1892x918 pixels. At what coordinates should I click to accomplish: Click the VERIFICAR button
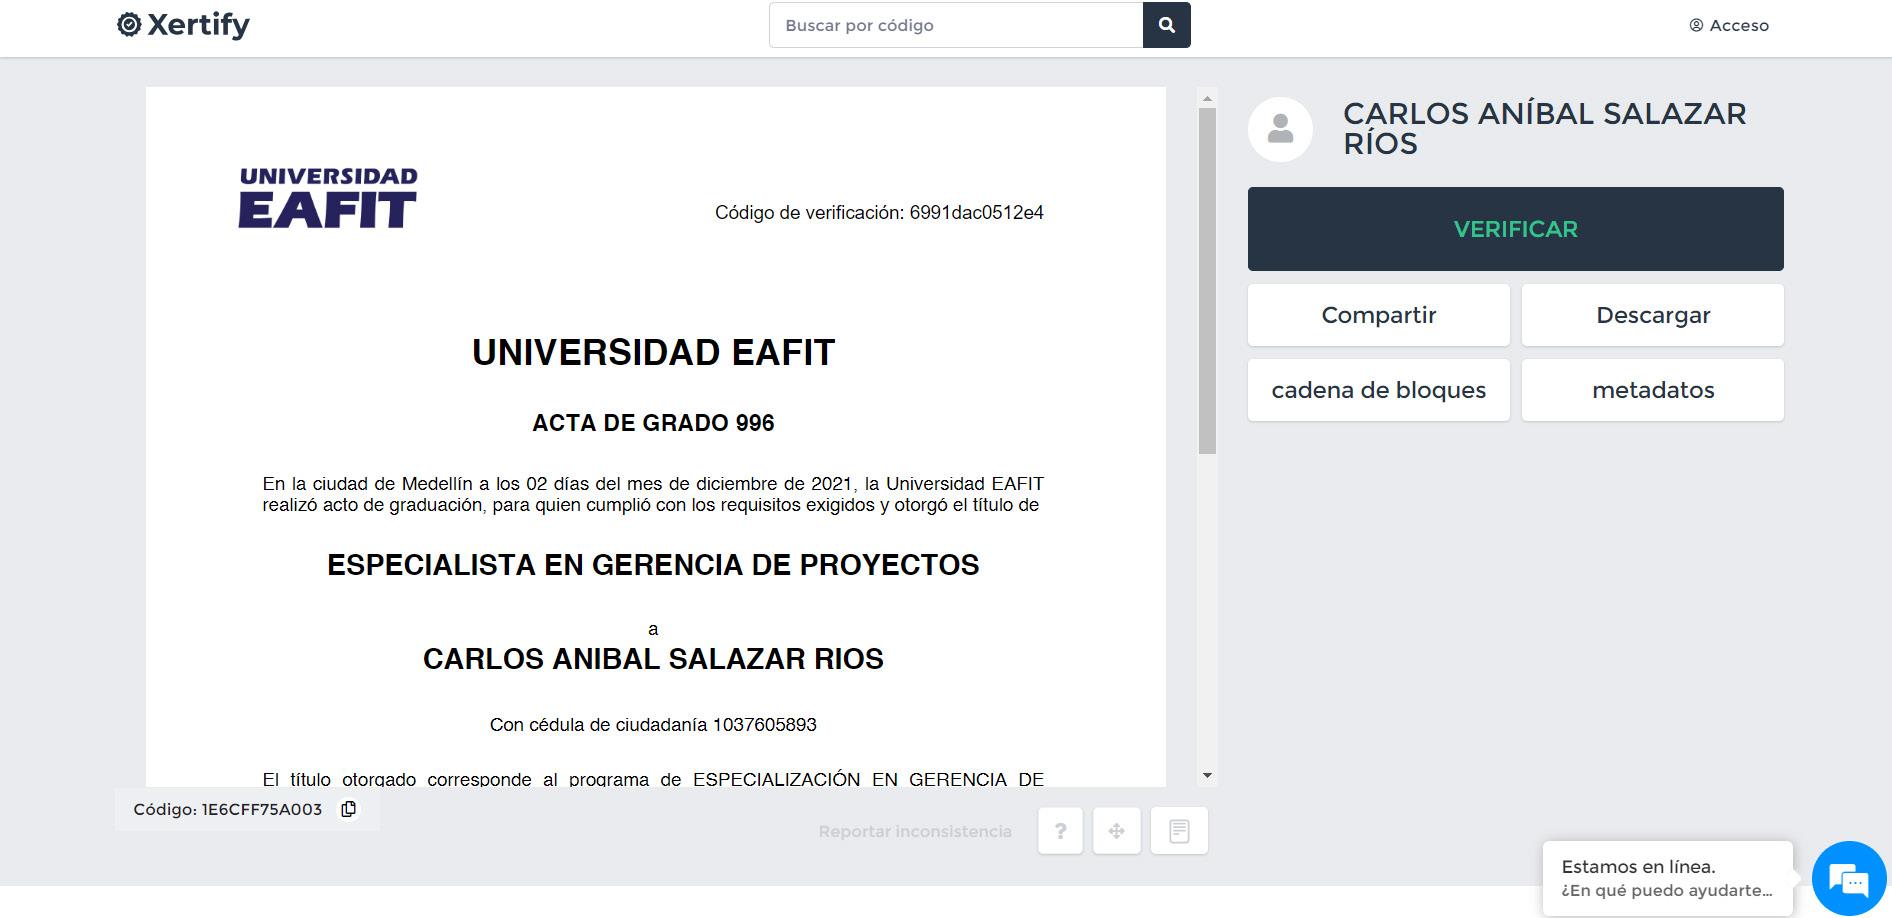pos(1515,229)
